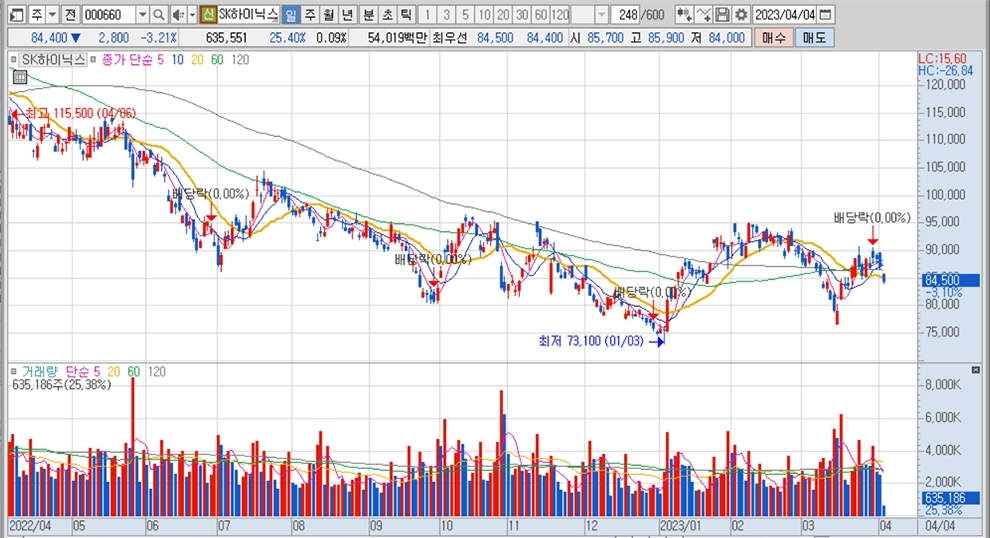Viewport: 990px width, 538px height.
Task: Click the add candlestick chart icon
Action: pyautogui.click(x=684, y=15)
